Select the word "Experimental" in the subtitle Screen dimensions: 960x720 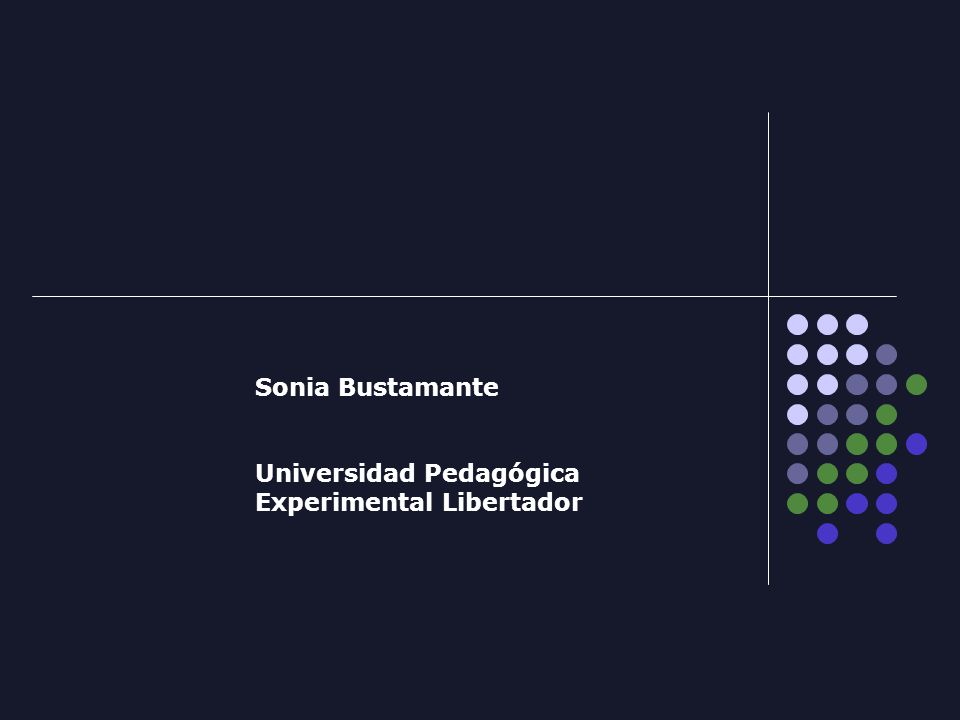coord(344,503)
